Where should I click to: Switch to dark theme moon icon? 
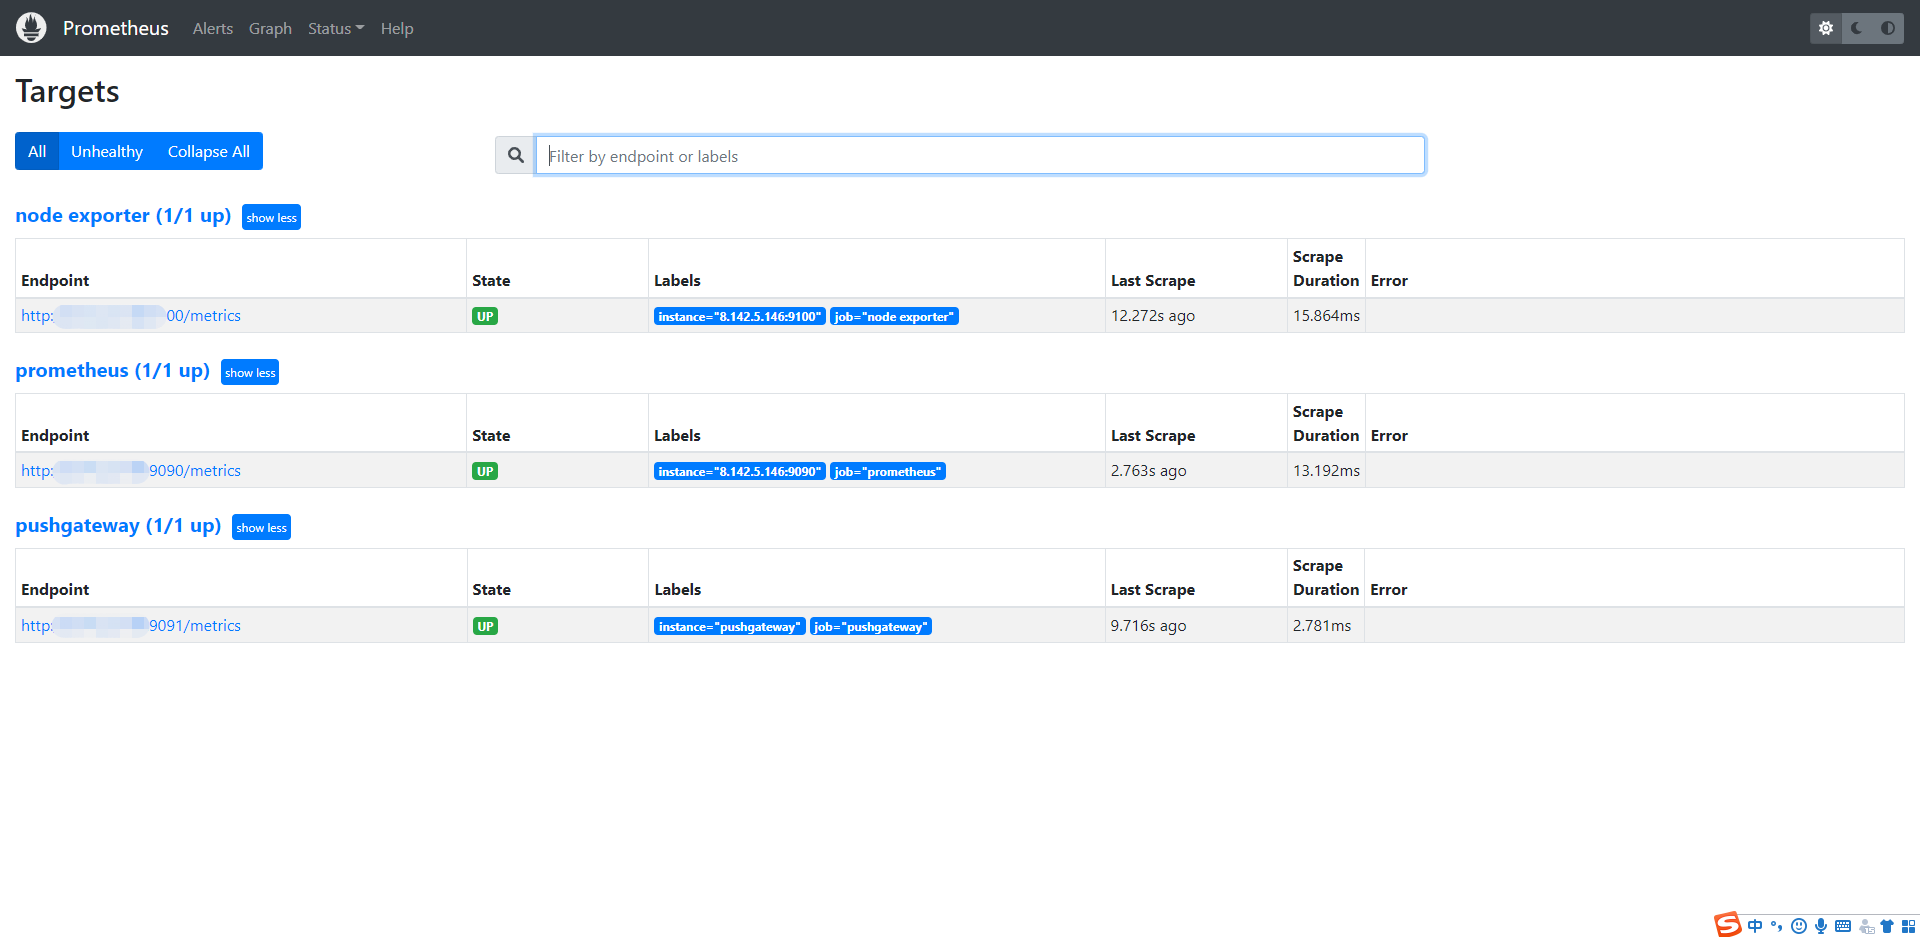[x=1857, y=28]
